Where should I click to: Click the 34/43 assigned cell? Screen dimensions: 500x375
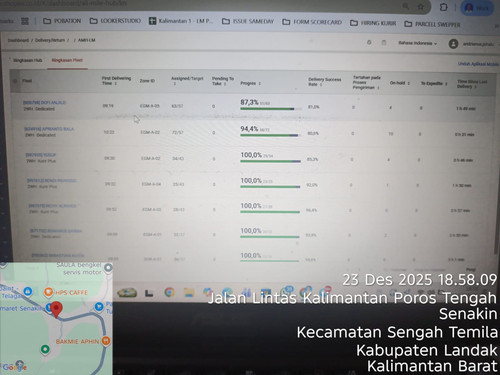pos(178,158)
